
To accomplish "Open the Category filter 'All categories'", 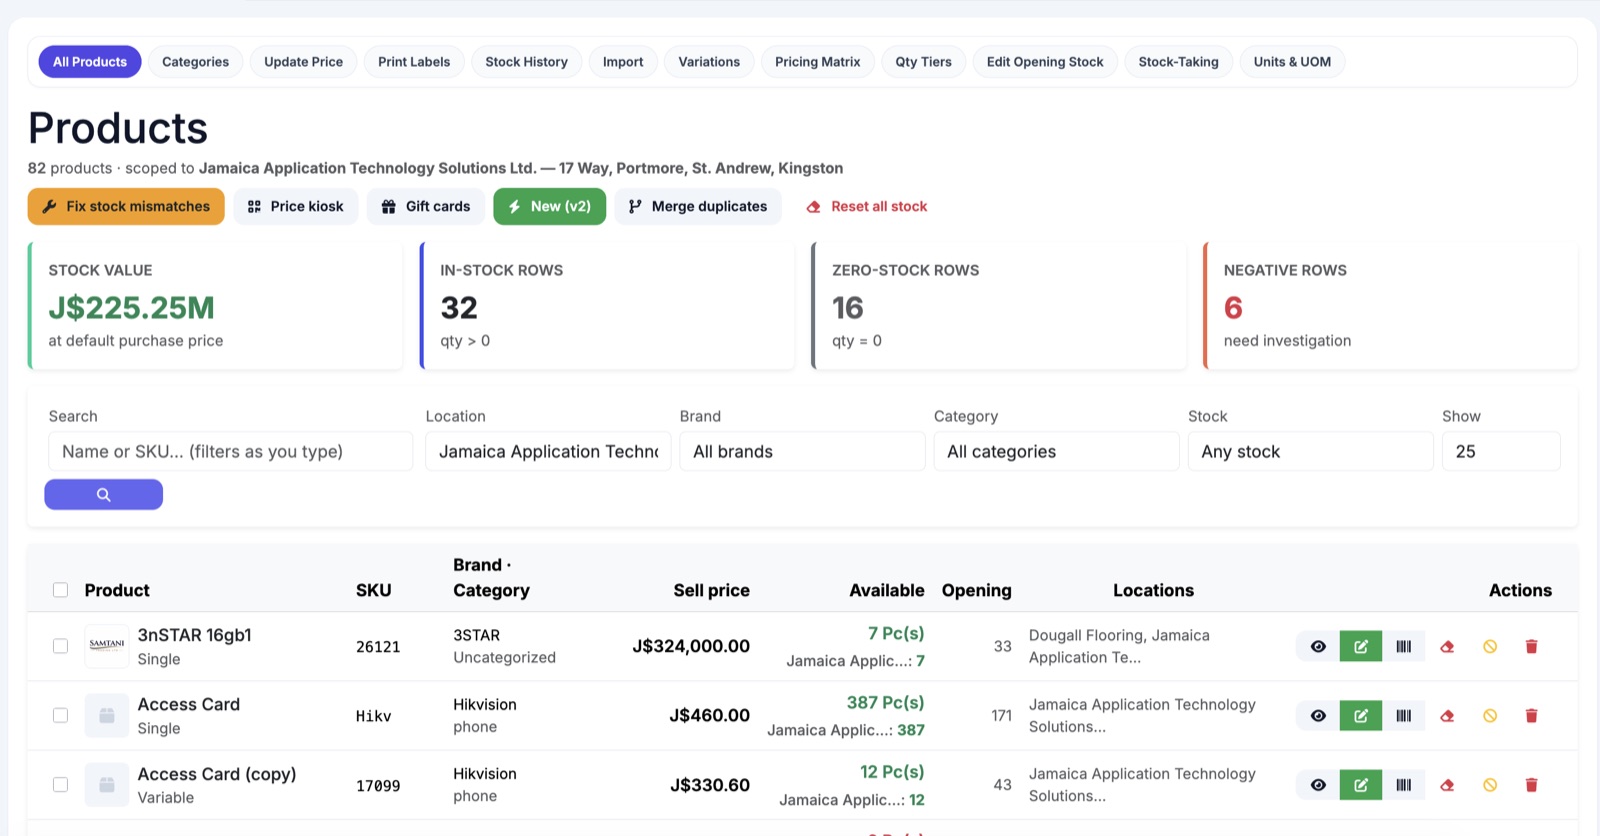I will (1056, 451).
